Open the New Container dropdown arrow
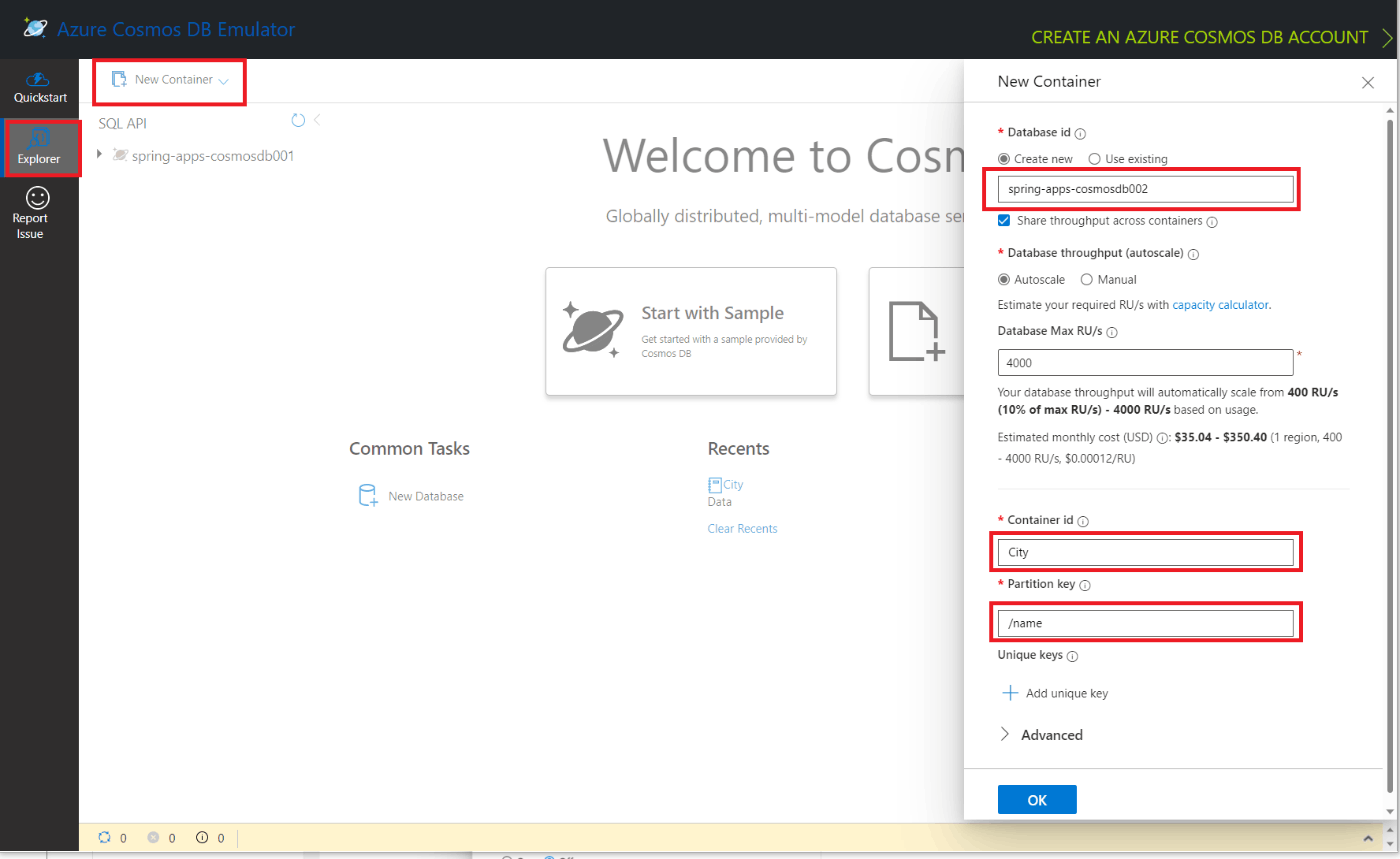Viewport: 1400px width, 859px height. (x=223, y=81)
